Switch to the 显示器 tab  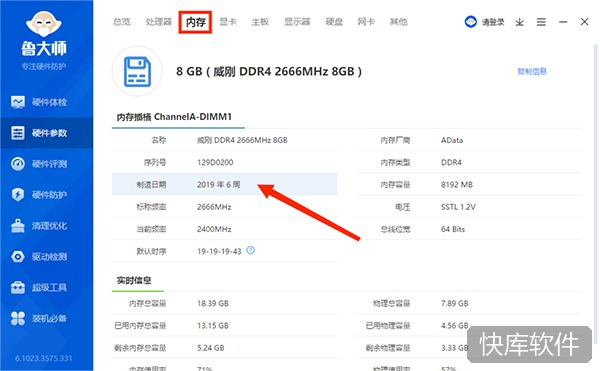pyautogui.click(x=297, y=22)
